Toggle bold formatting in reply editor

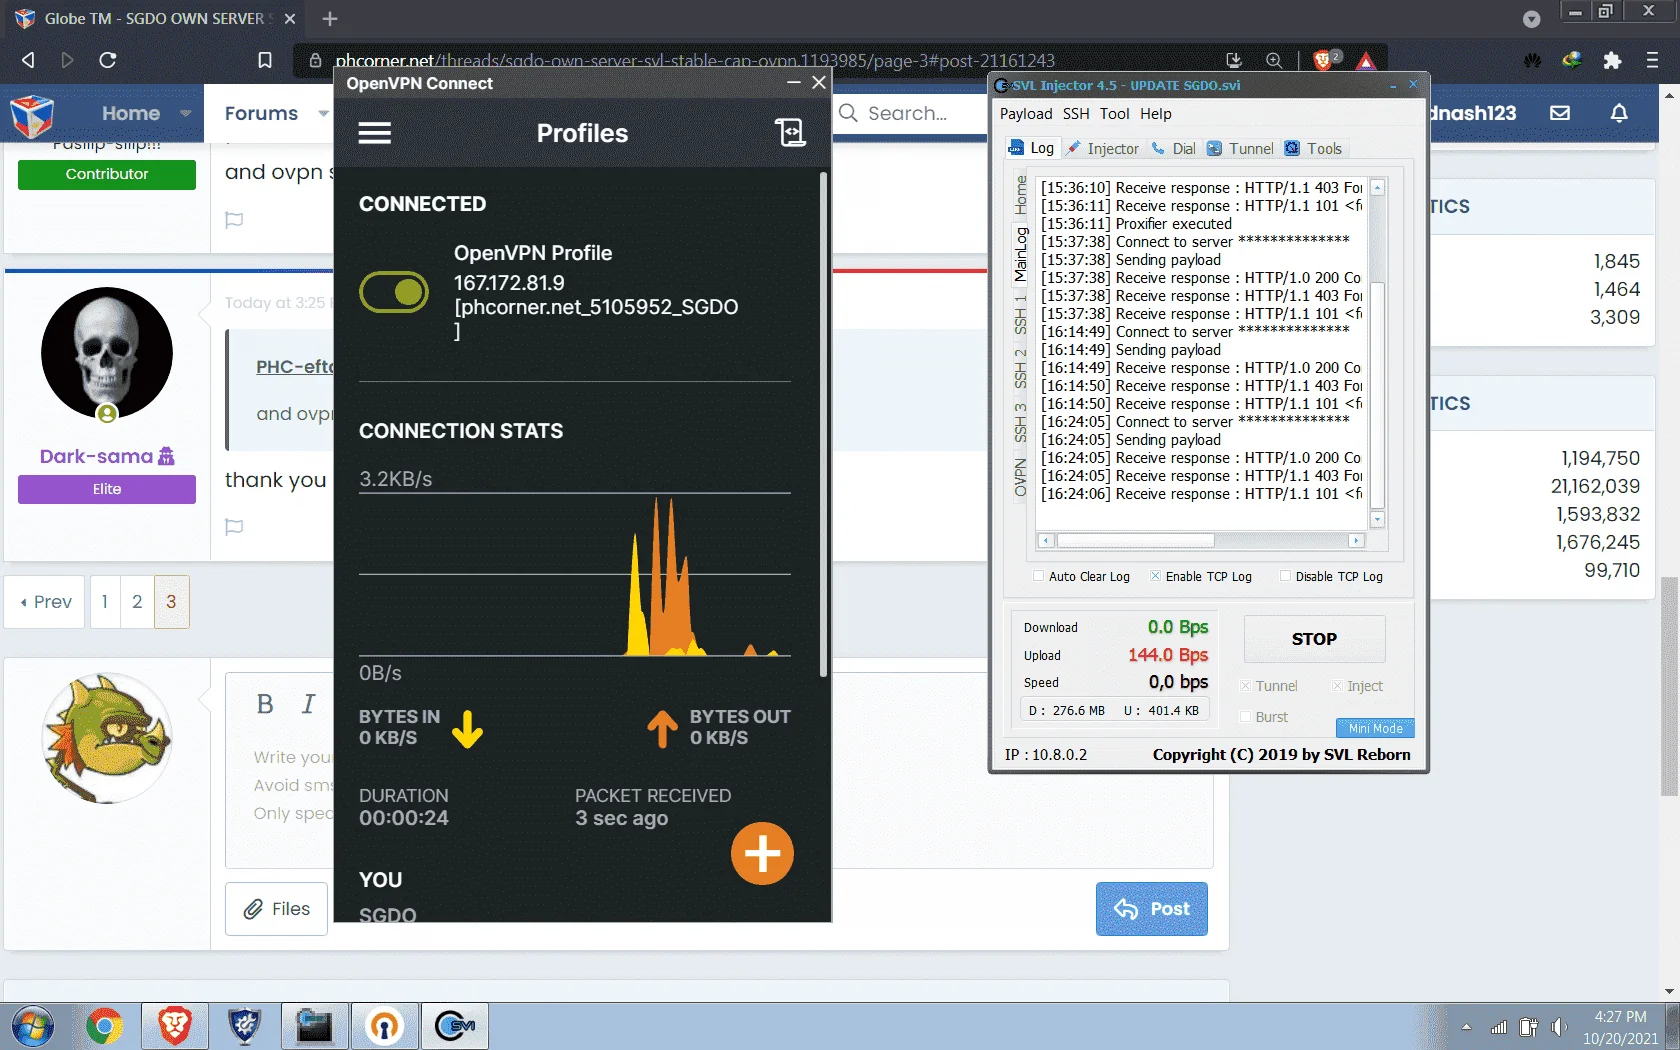(x=265, y=704)
